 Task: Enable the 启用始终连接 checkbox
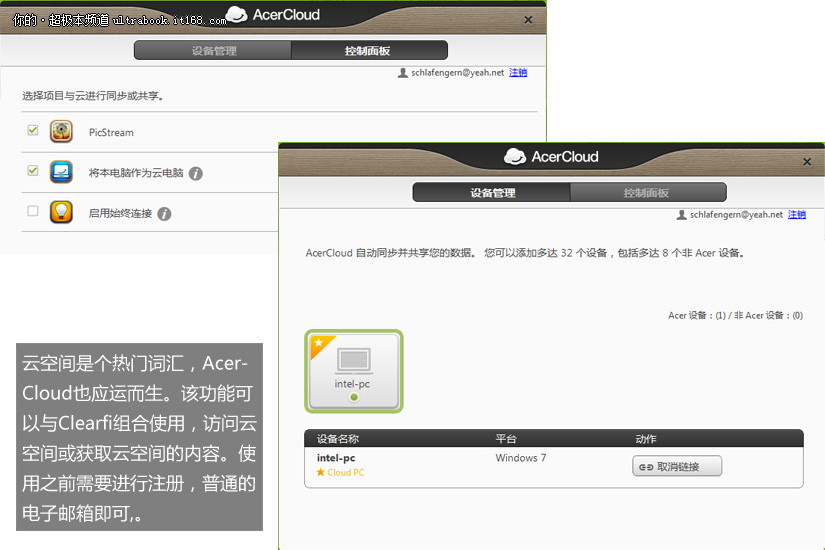tap(33, 211)
